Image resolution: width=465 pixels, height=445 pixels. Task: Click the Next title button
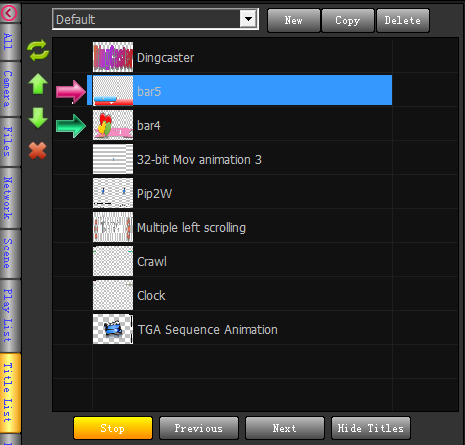tap(285, 428)
